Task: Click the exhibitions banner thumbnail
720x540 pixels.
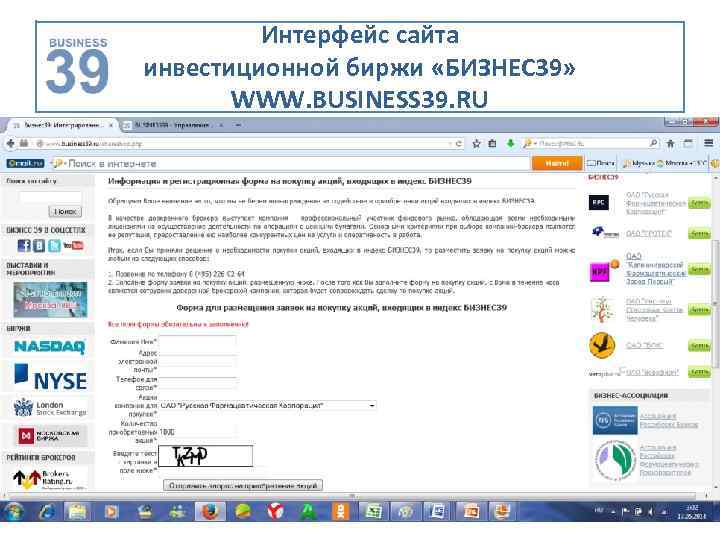Action: [50, 300]
